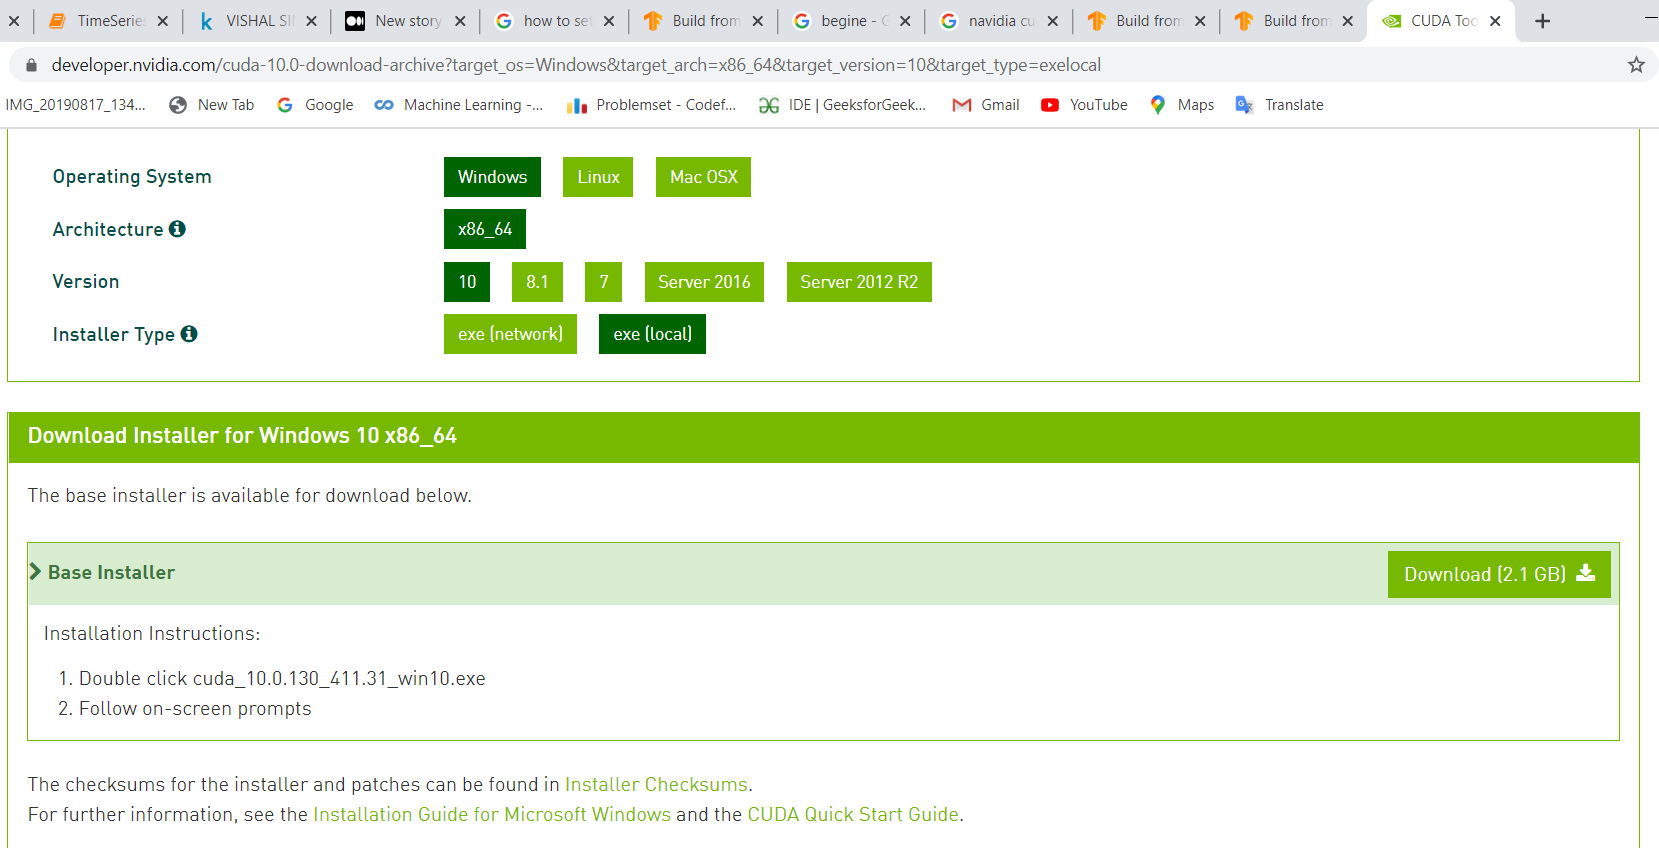1659x848 pixels.
Task: Click the installer filename cuda_10.0.130_411.31_win10.exe text
Action: [339, 679]
